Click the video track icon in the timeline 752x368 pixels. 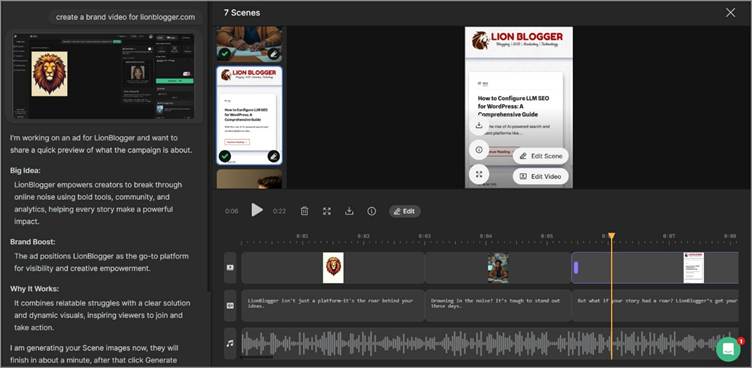click(230, 267)
